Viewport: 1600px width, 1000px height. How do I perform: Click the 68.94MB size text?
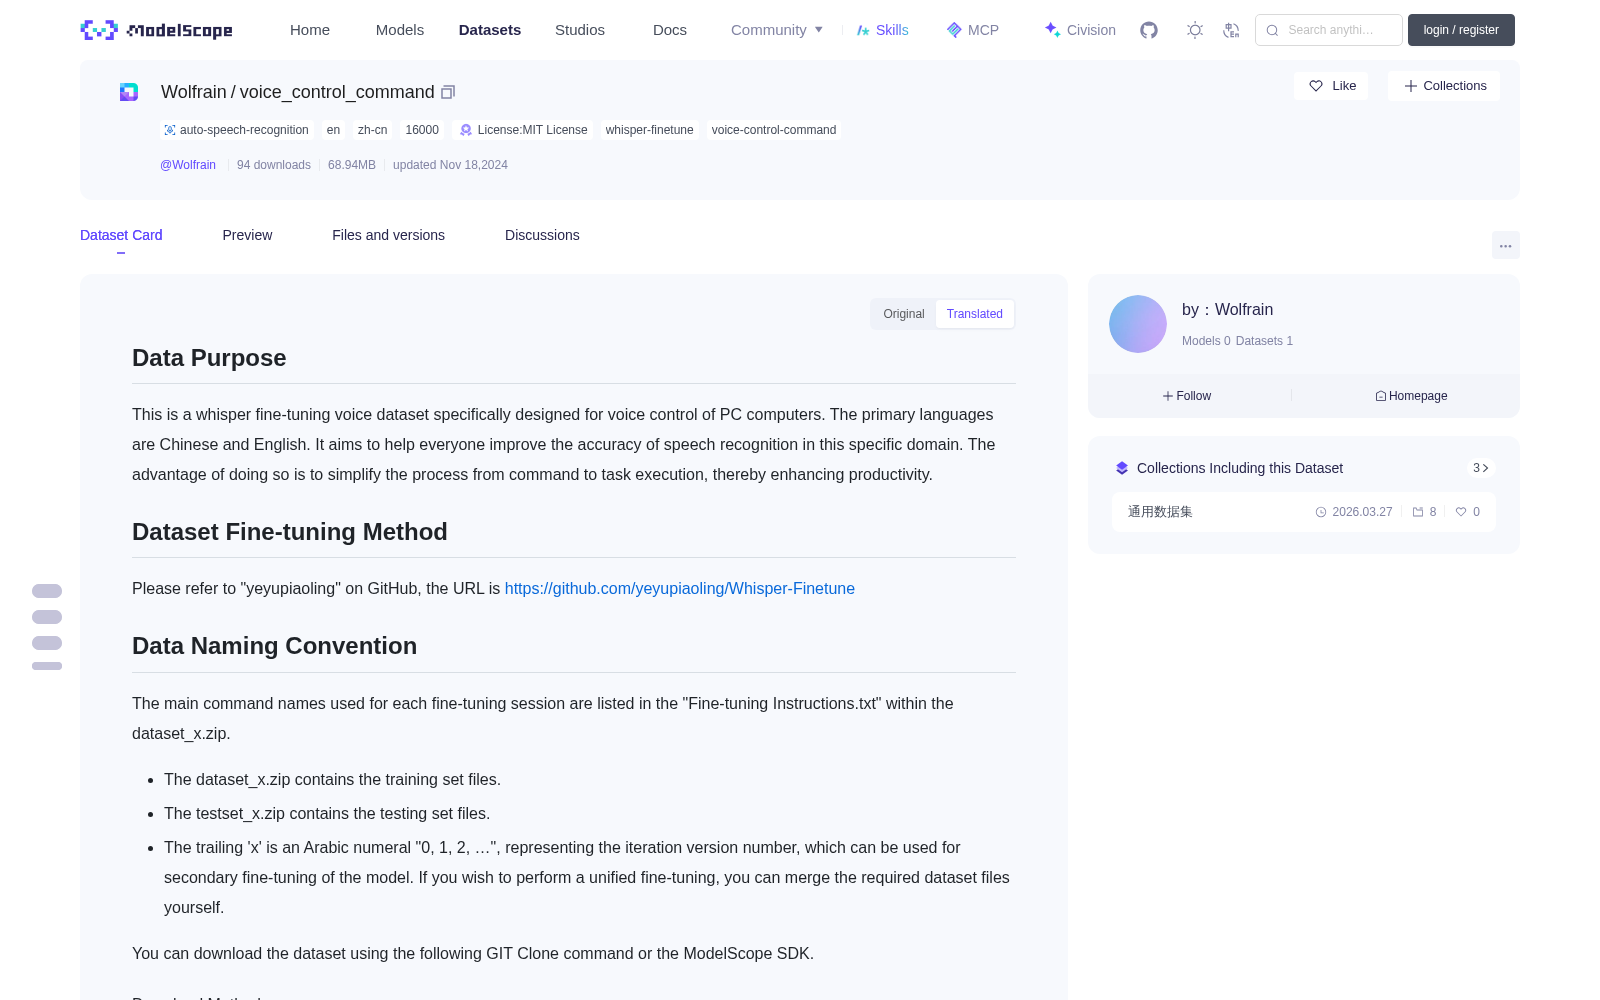[352, 165]
